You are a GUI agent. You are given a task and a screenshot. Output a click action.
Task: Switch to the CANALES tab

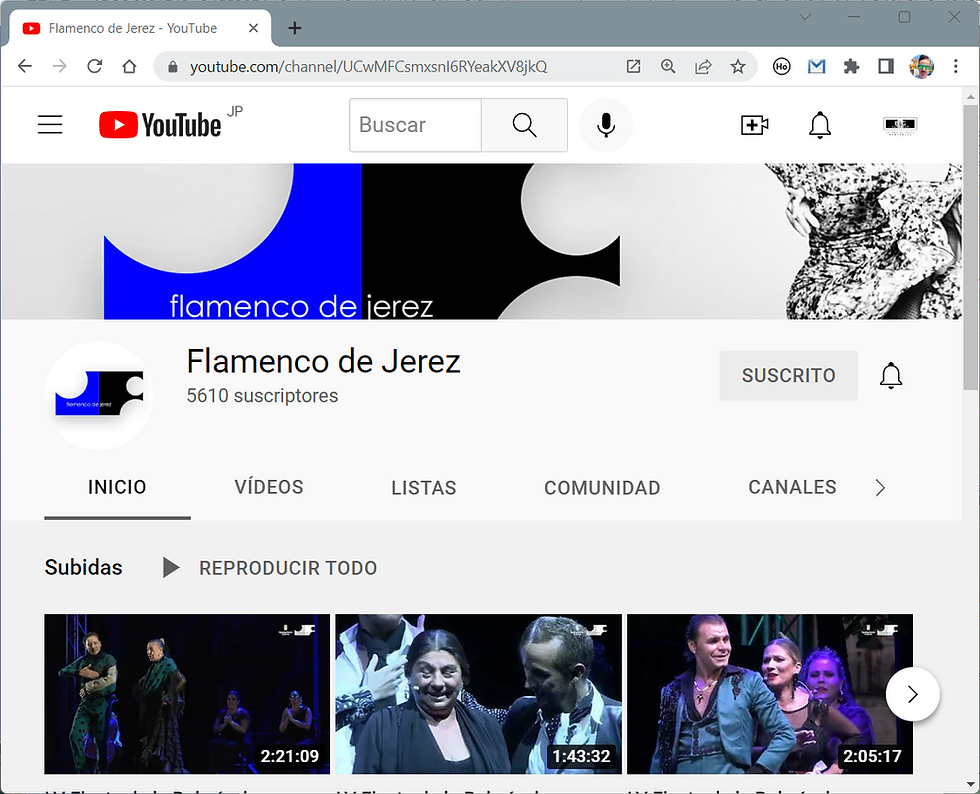click(x=792, y=487)
